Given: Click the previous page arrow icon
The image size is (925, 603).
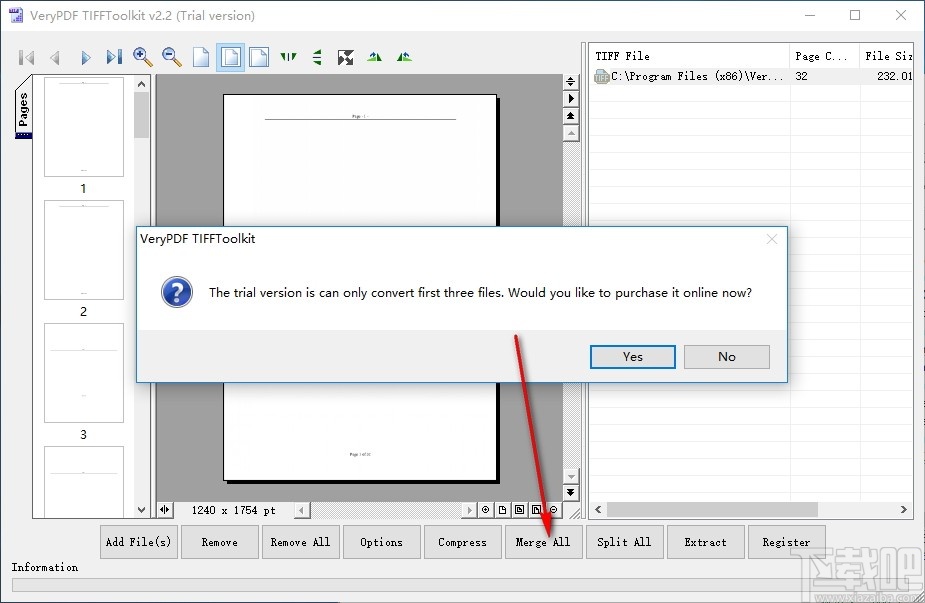Looking at the screenshot, I should pos(55,57).
